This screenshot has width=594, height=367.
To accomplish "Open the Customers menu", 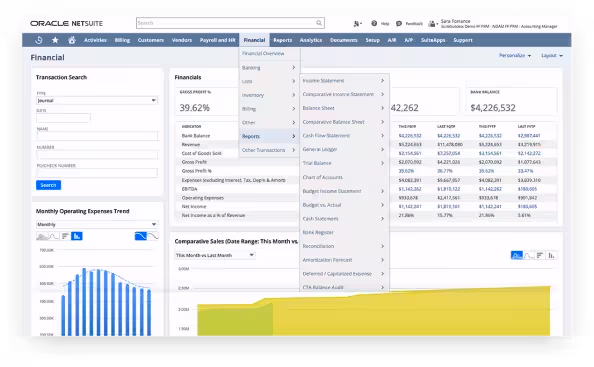I will point(151,40).
